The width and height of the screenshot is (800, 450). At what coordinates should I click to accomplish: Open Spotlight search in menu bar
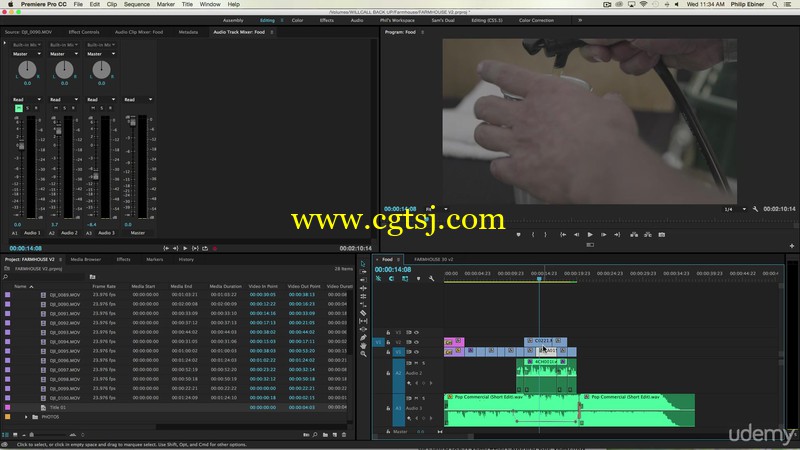point(775,4)
